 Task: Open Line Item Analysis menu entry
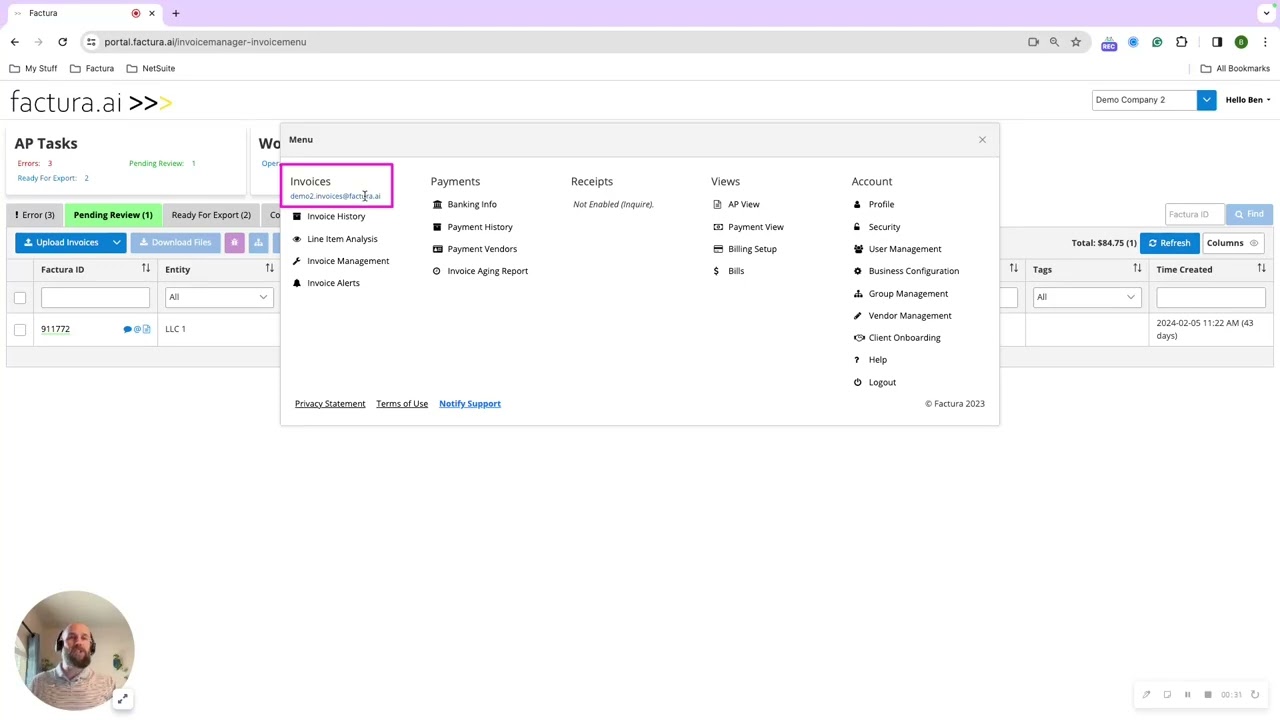[x=342, y=239]
